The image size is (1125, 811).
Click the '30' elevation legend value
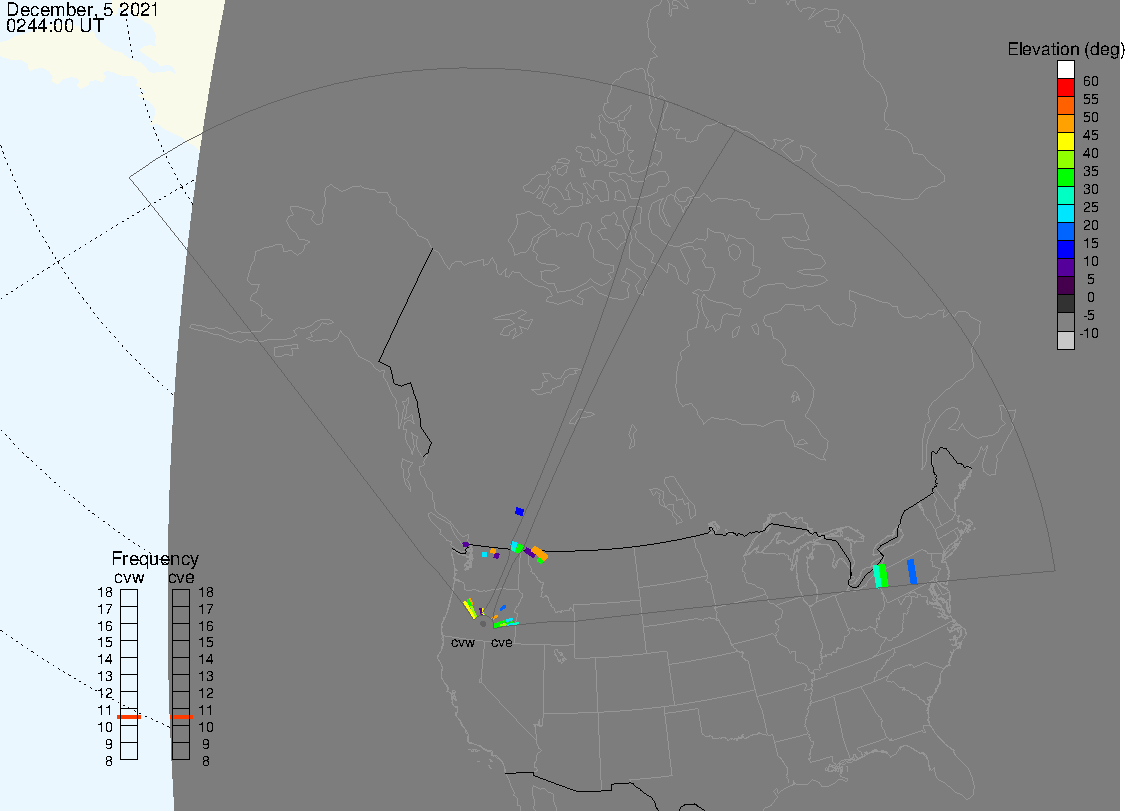pyautogui.click(x=1091, y=189)
